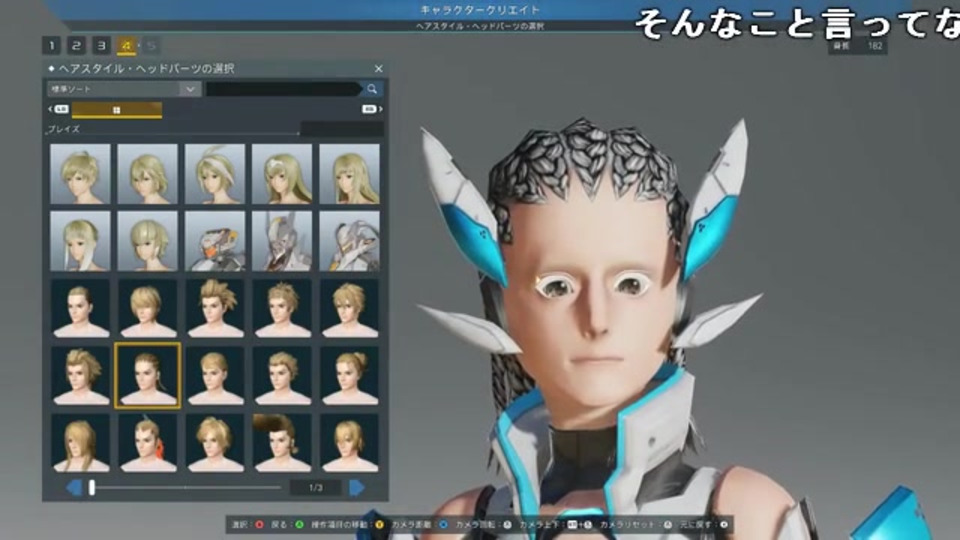Close the hairstyle selection panel

(378, 69)
